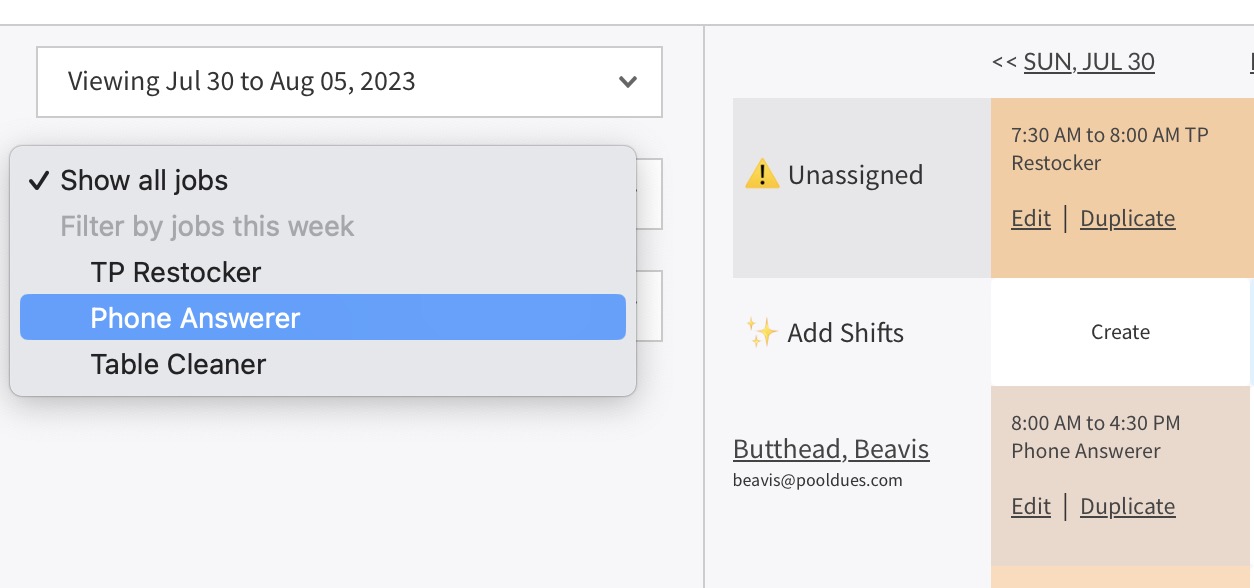
Task: Click the << previous week arrows
Action: pyautogui.click(x=1004, y=62)
